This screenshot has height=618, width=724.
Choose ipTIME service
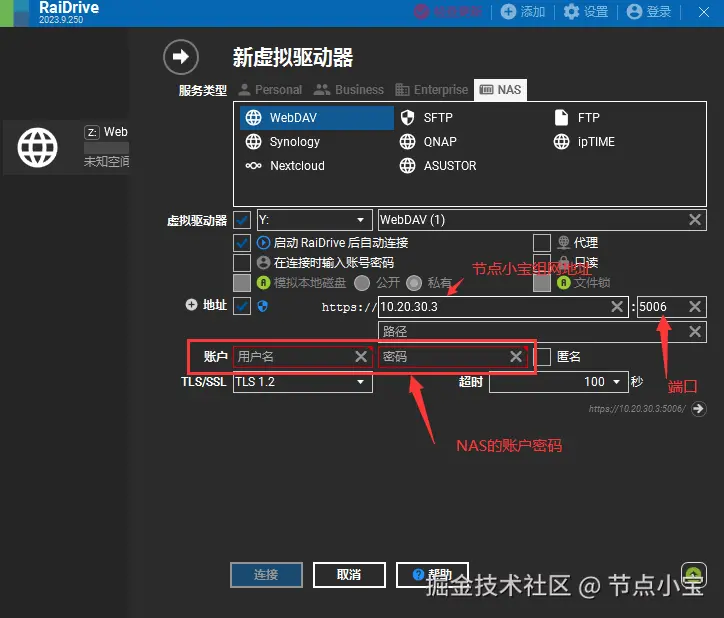tap(584, 142)
